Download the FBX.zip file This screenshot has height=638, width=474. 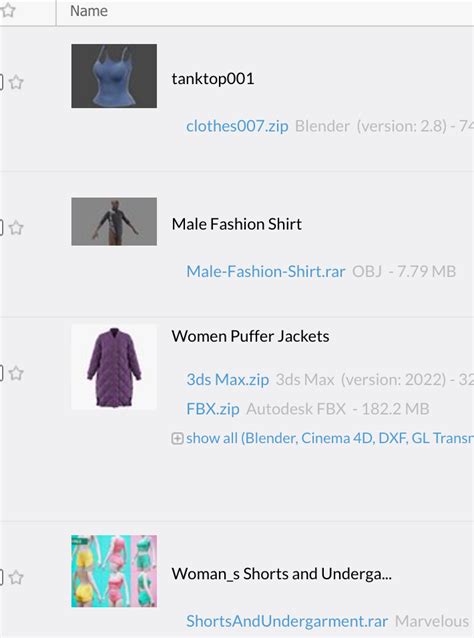[213, 409]
